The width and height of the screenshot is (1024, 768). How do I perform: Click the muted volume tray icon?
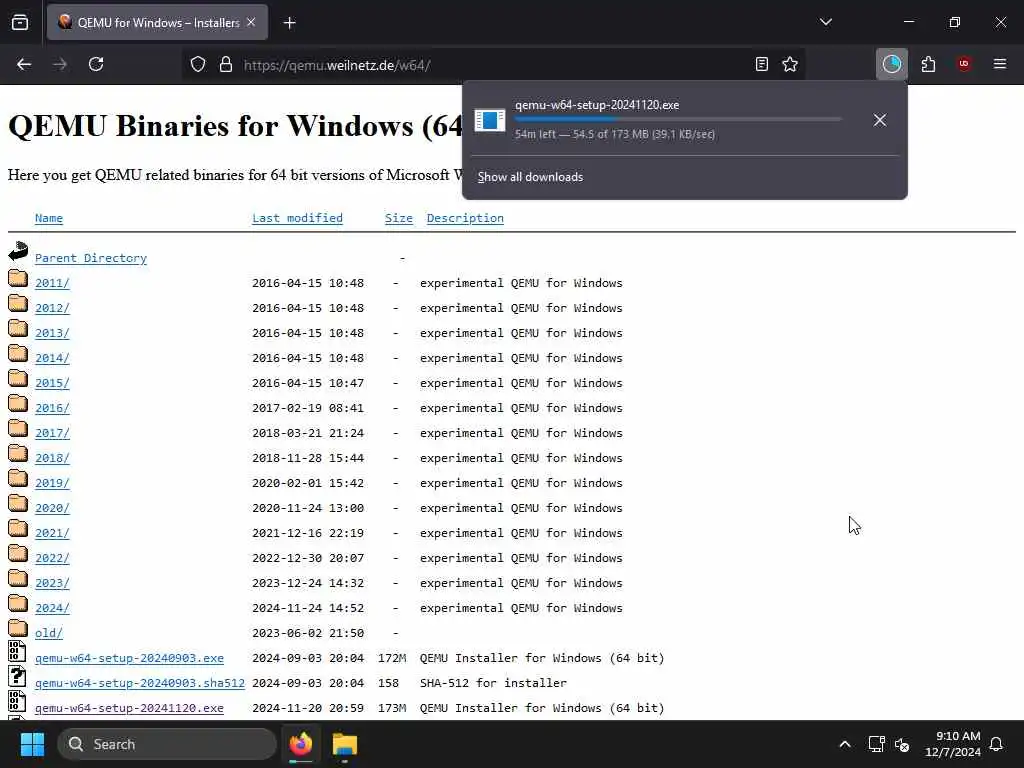pyautogui.click(x=902, y=744)
